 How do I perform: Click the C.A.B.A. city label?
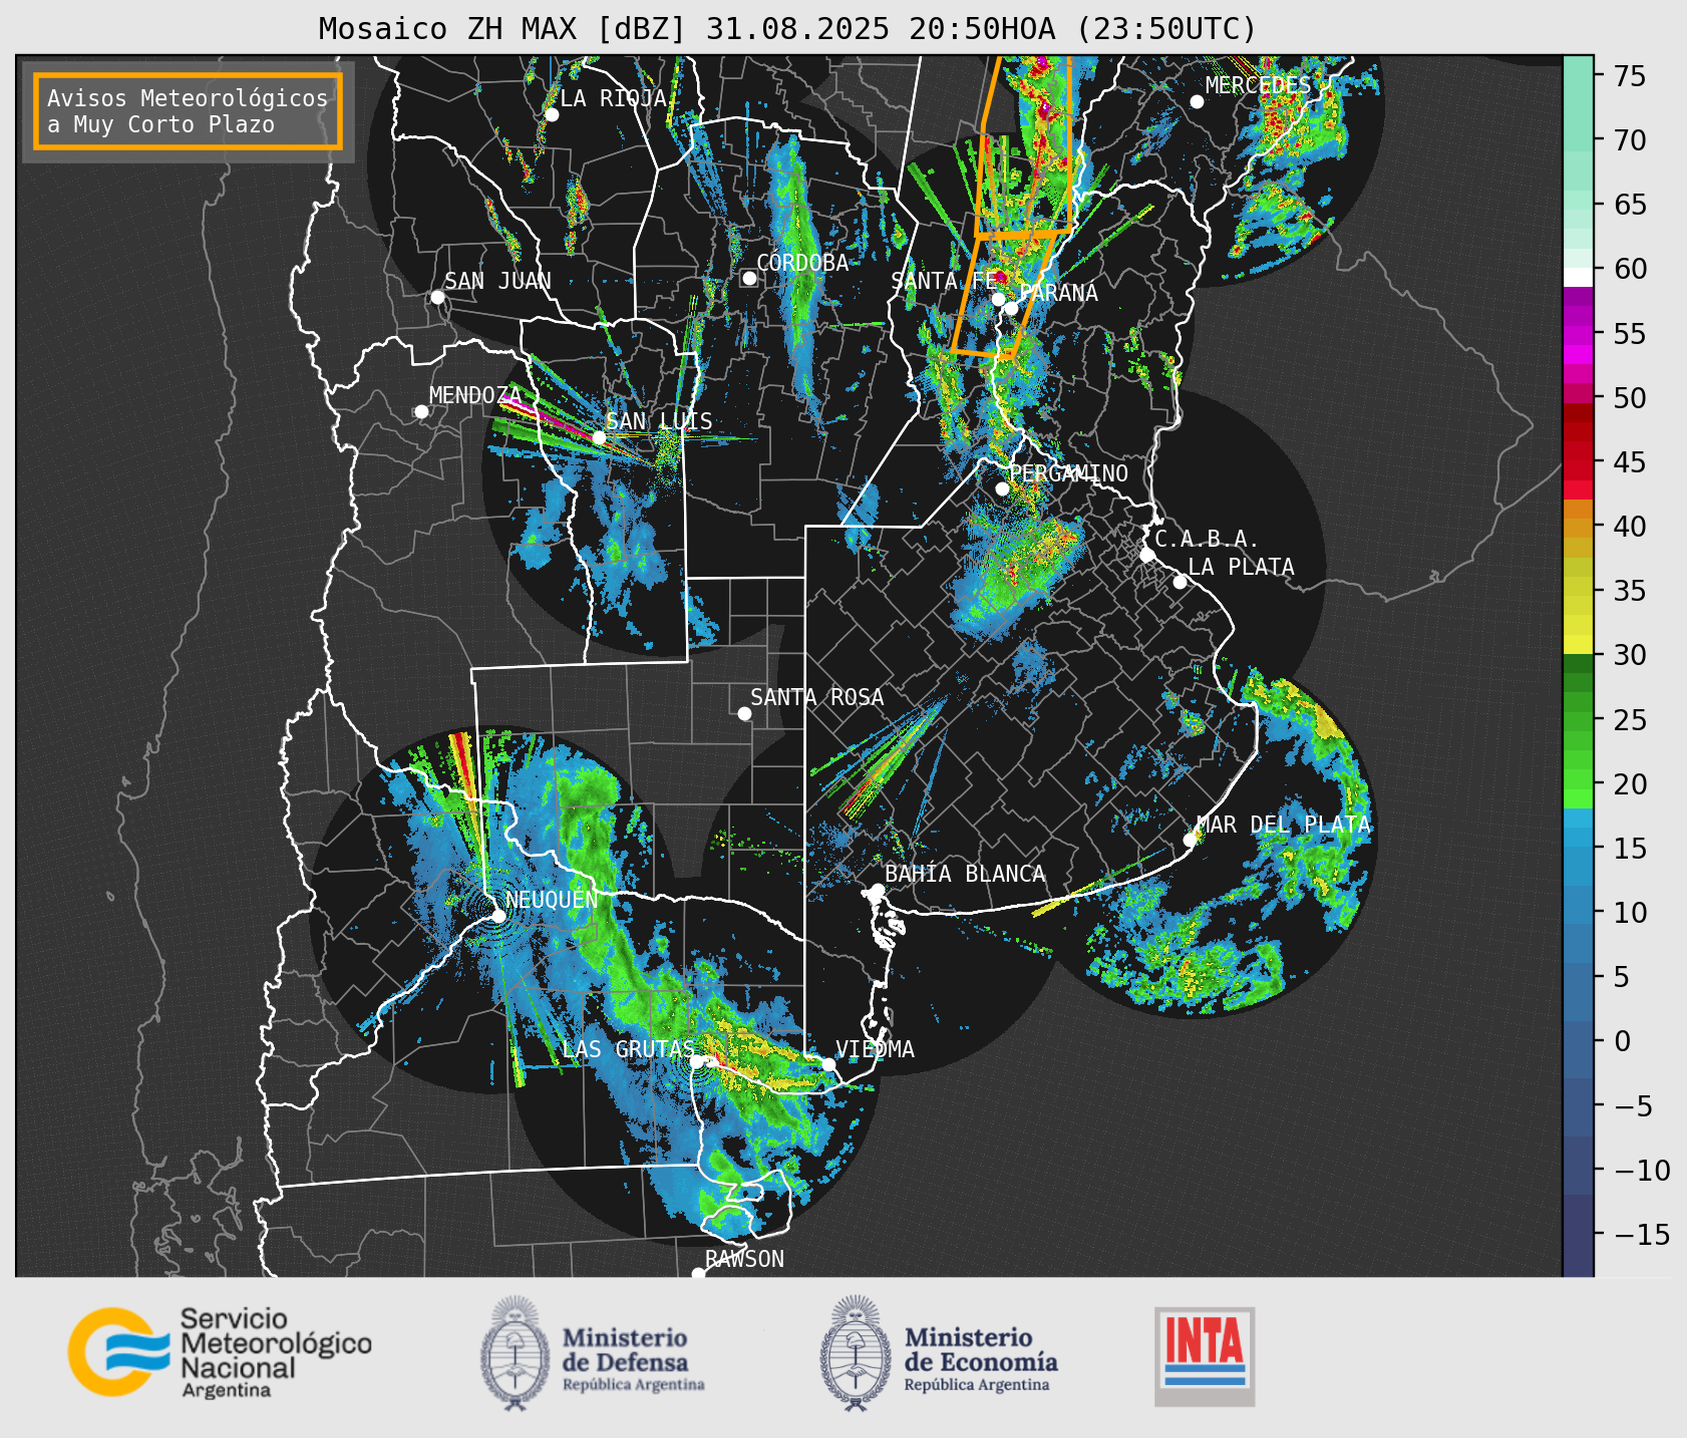tap(1207, 540)
